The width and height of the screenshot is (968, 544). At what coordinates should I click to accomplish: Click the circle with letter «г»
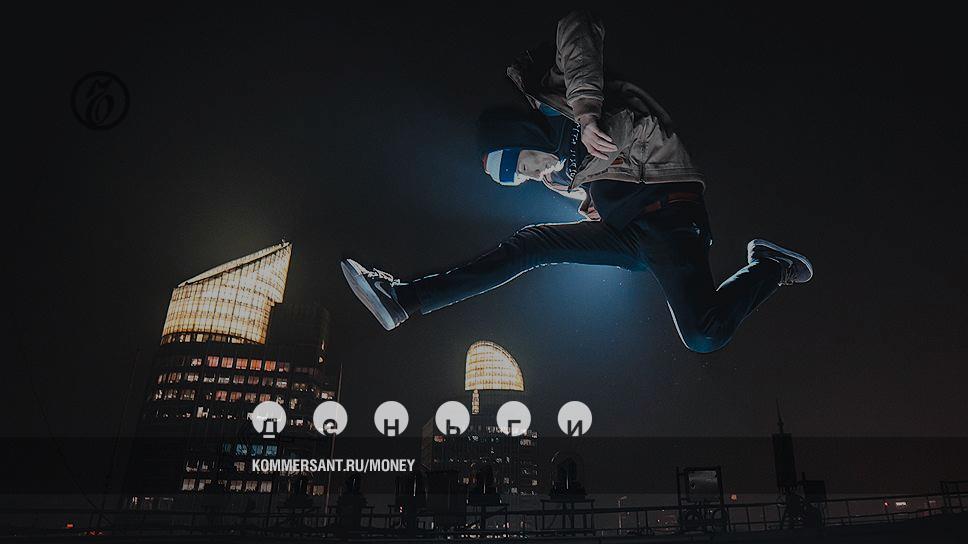[x=513, y=419]
